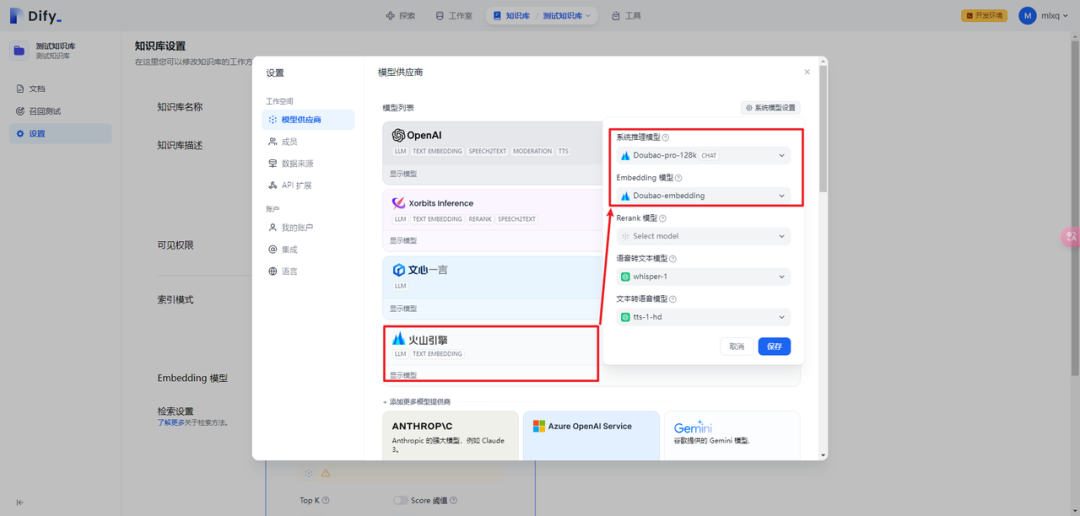Click the OpenAI logo in model list
Viewport: 1080px width, 516px height.
pos(417,135)
